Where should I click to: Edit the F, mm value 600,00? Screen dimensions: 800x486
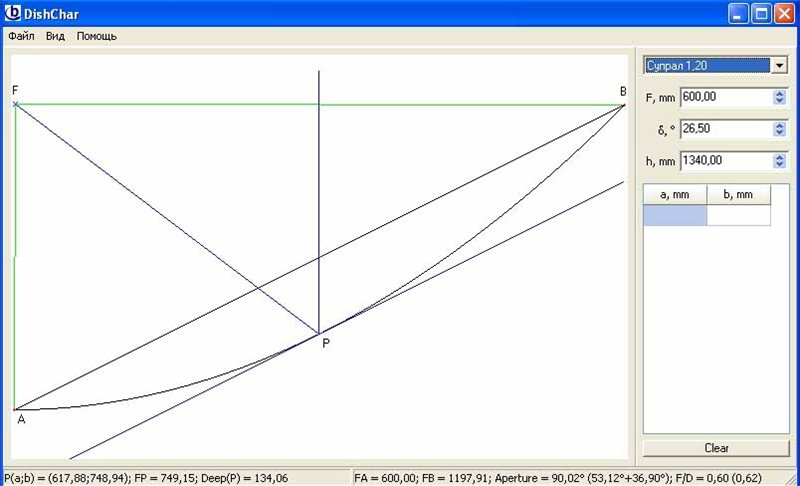pos(726,97)
